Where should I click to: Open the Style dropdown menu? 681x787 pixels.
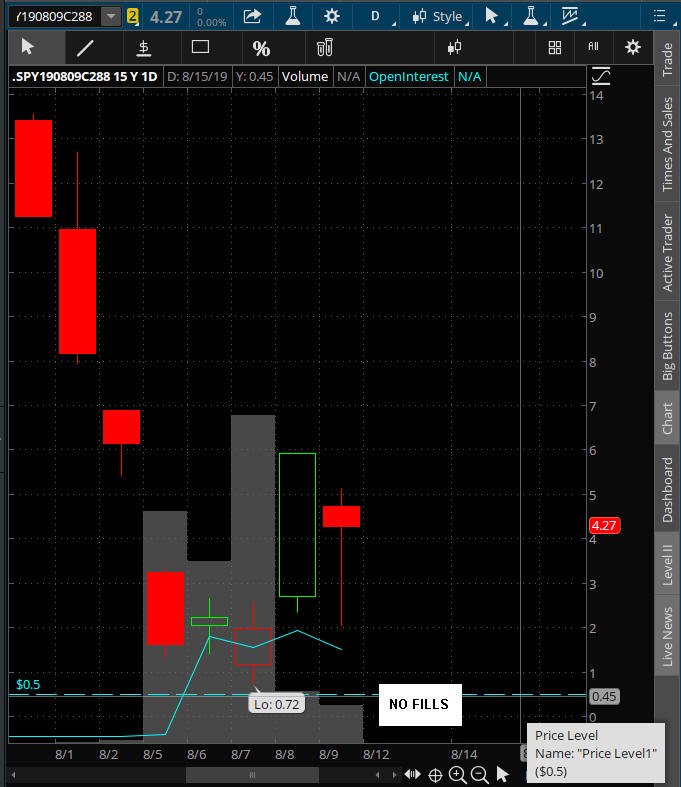[440, 17]
